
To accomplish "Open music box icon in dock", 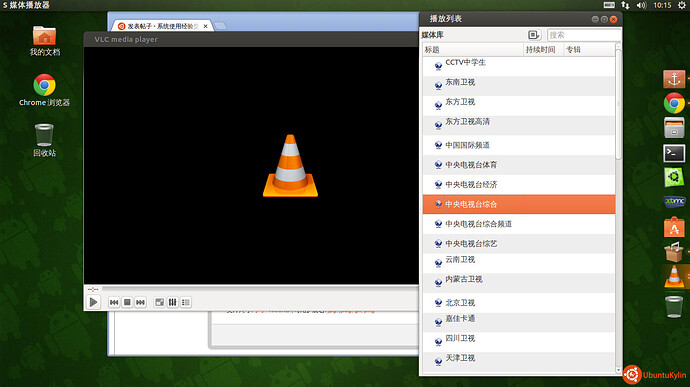I will [x=674, y=252].
